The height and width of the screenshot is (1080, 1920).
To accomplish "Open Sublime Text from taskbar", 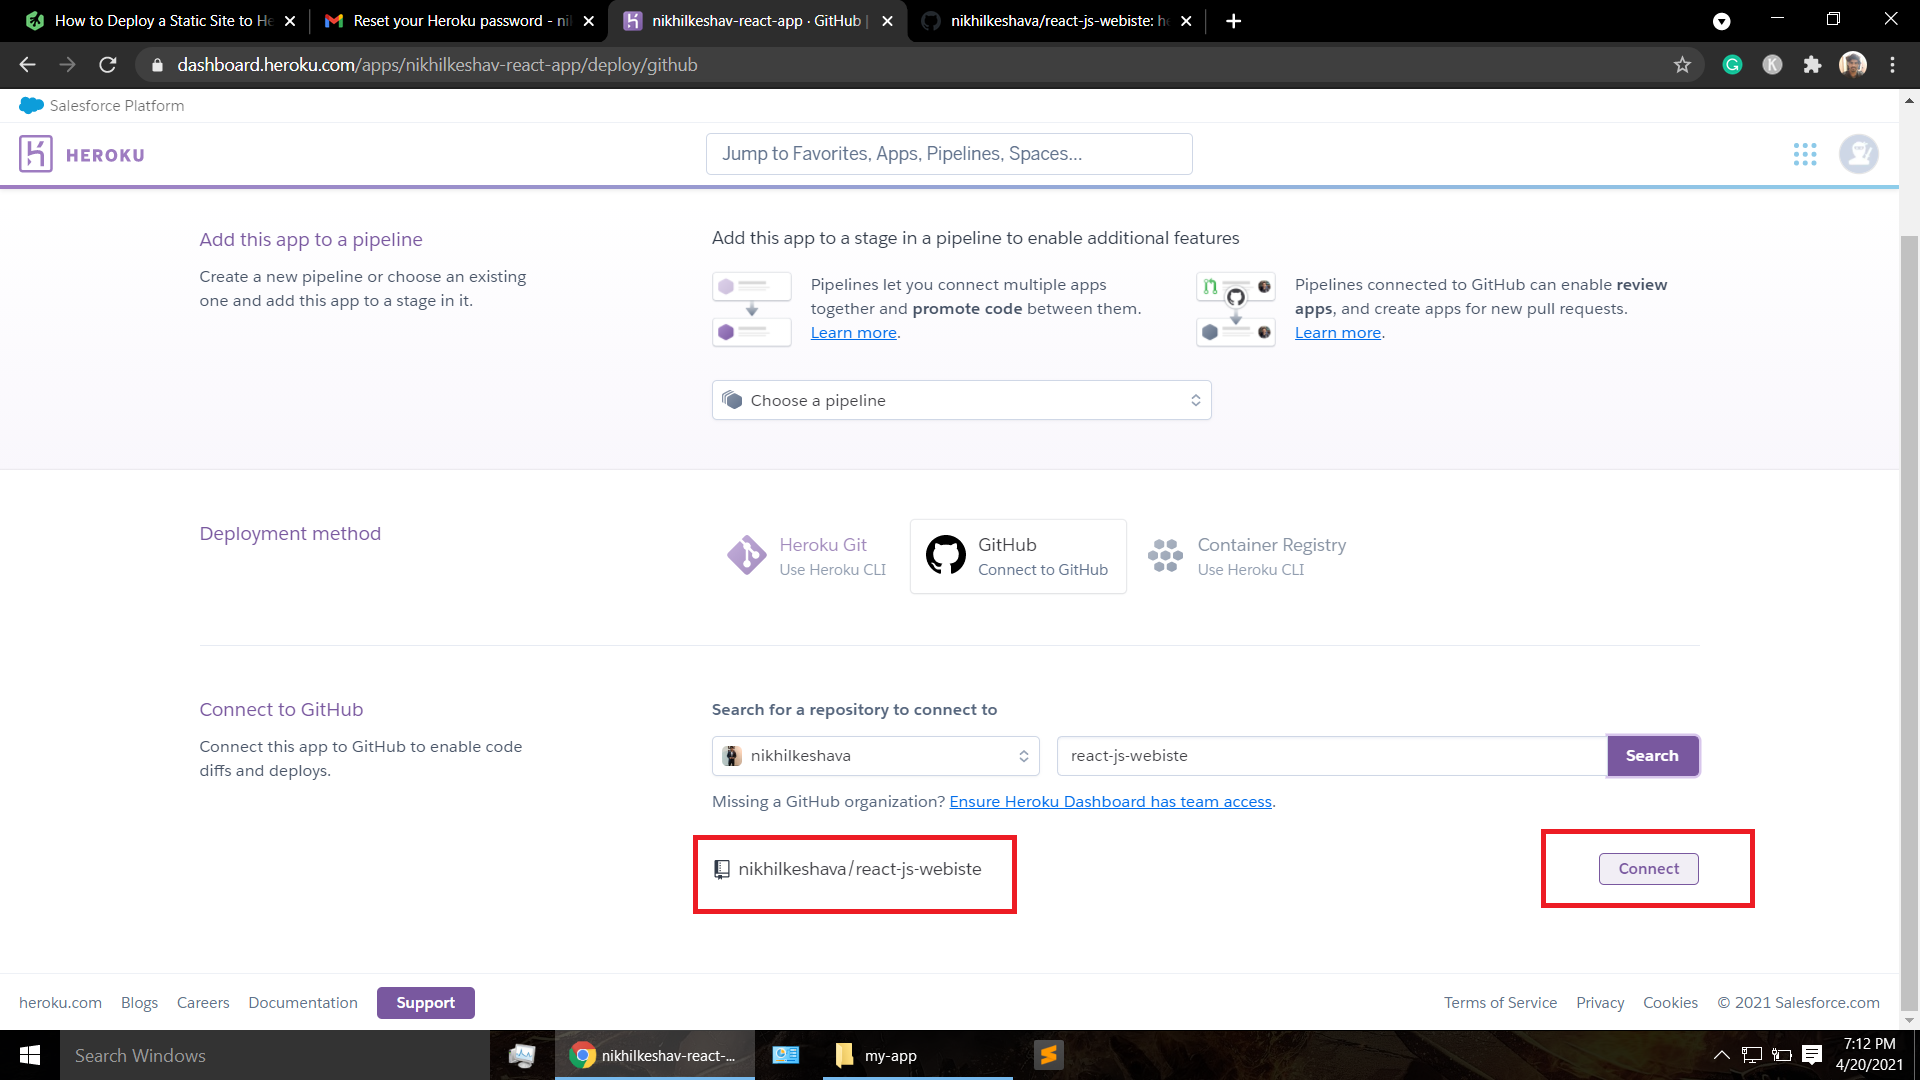I will click(x=1048, y=1055).
